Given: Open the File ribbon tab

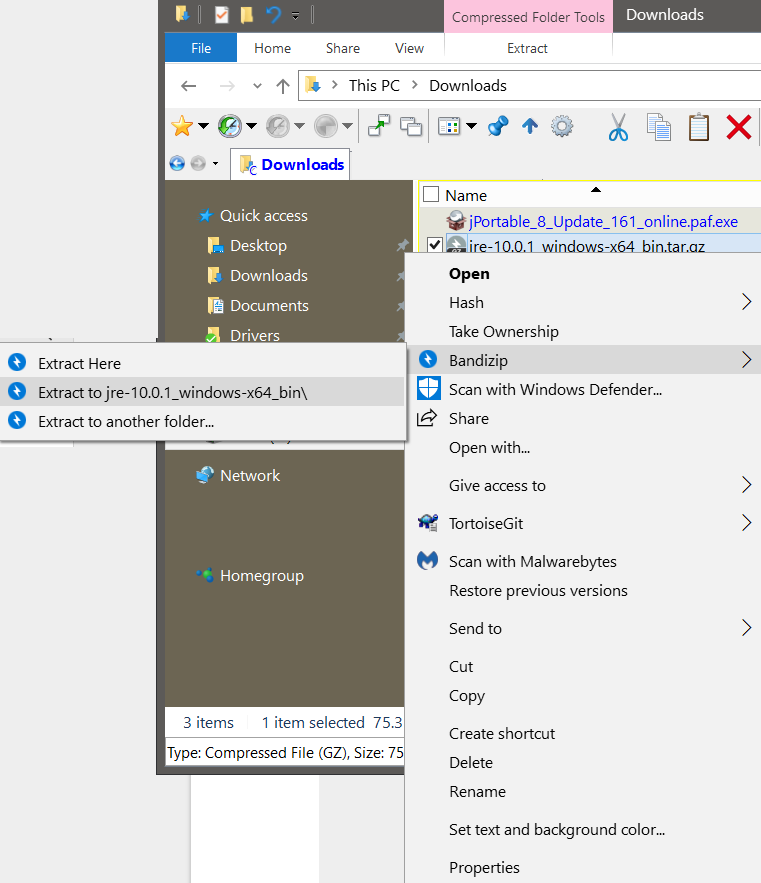Looking at the screenshot, I should point(201,48).
